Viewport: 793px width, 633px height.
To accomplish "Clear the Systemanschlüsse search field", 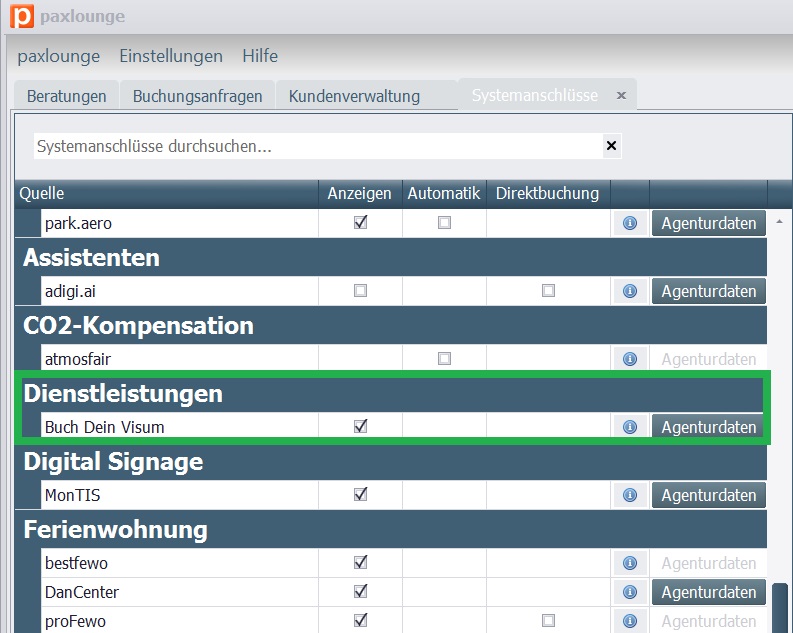I will point(611,146).
